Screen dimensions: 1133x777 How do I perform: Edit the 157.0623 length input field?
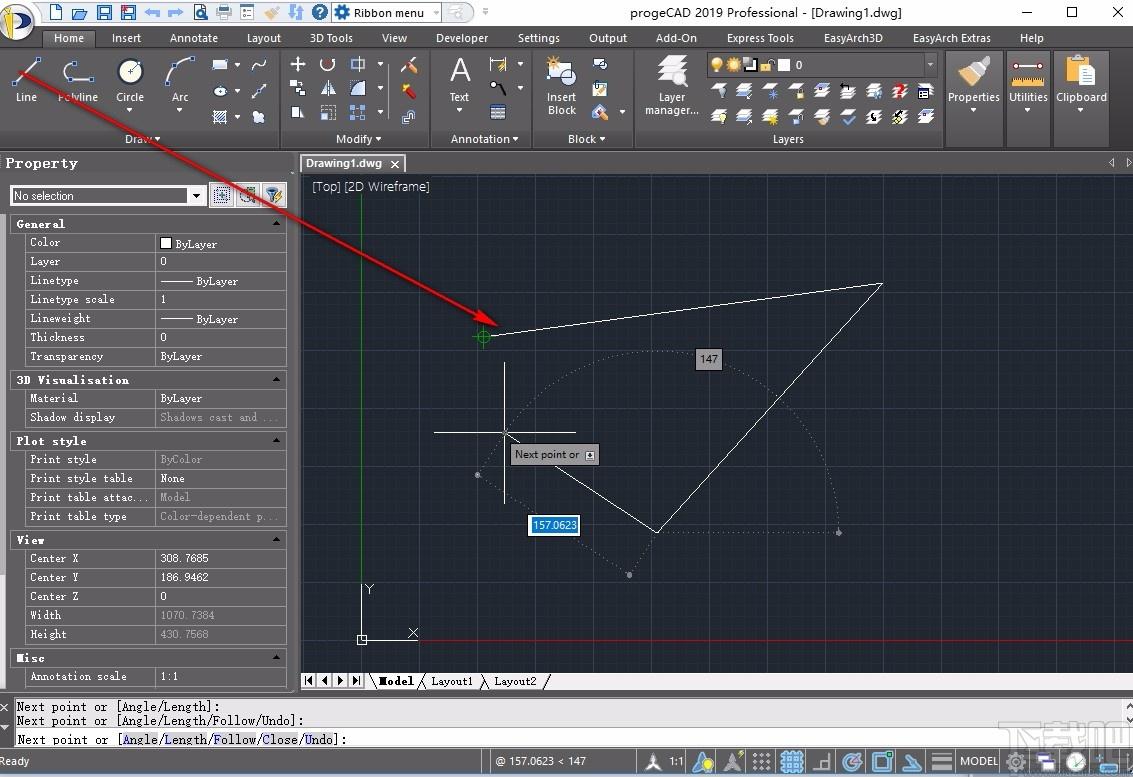click(554, 525)
